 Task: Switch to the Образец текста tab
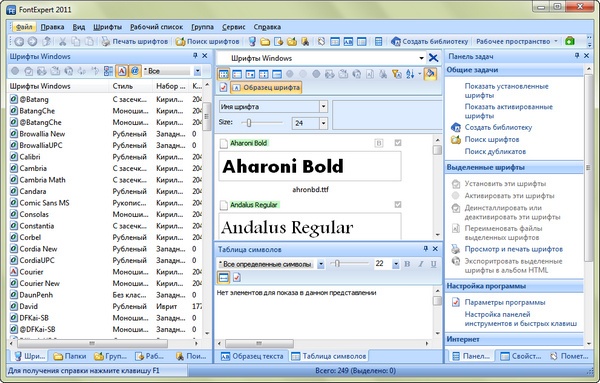[252, 356]
